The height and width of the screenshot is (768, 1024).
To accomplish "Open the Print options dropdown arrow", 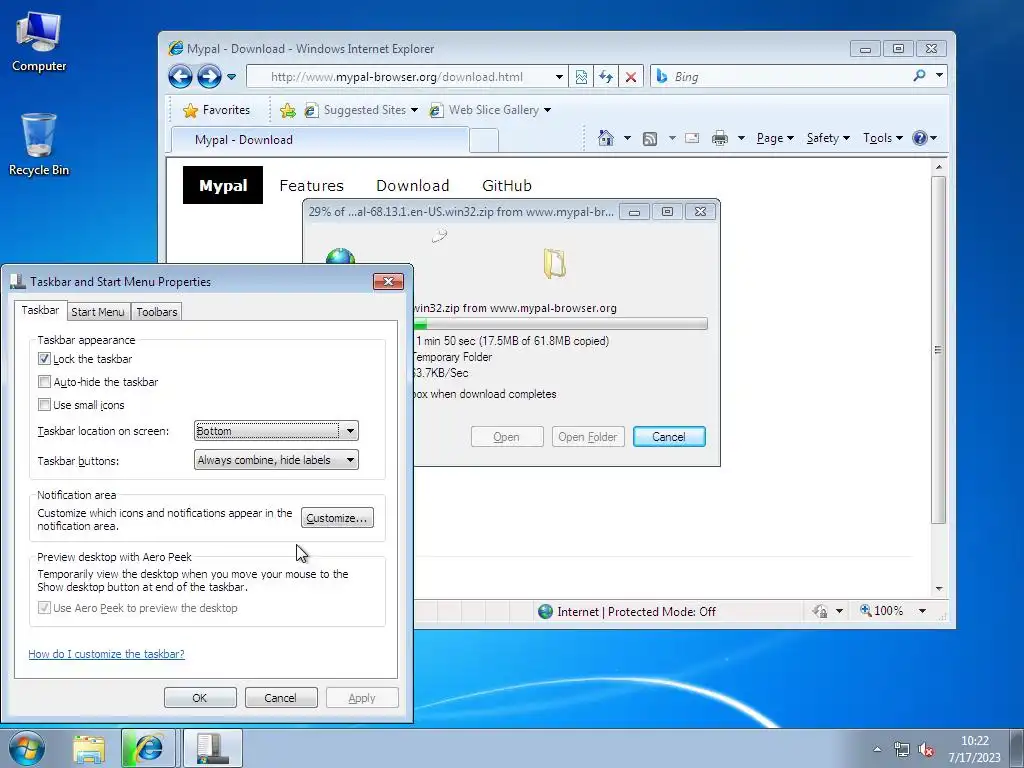I will click(x=741, y=138).
